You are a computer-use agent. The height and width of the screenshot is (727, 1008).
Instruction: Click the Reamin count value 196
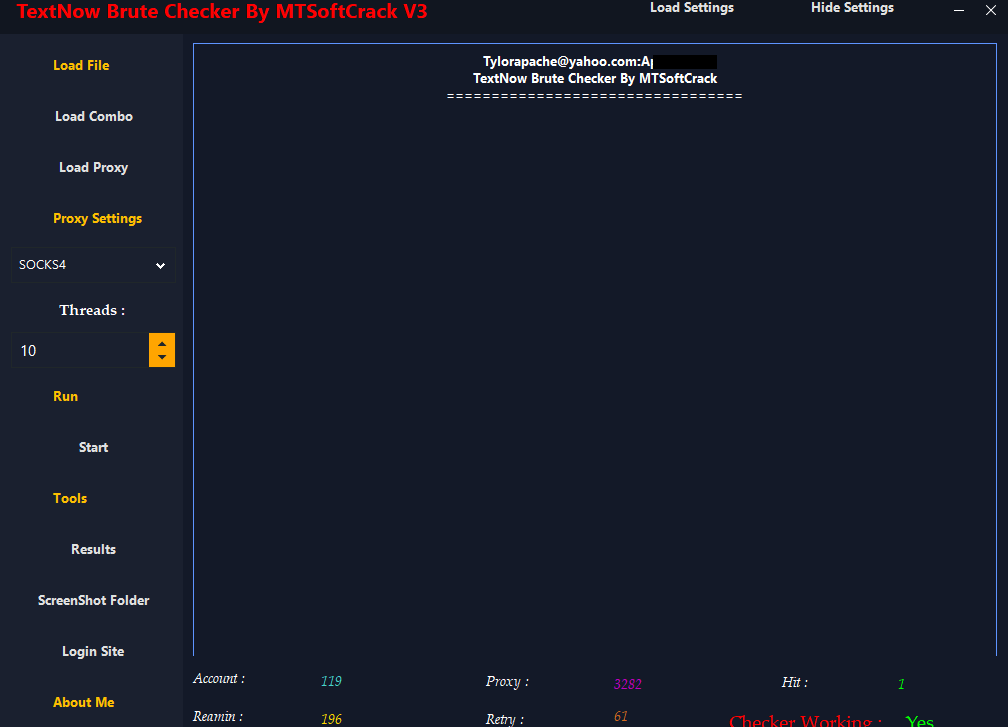331,719
